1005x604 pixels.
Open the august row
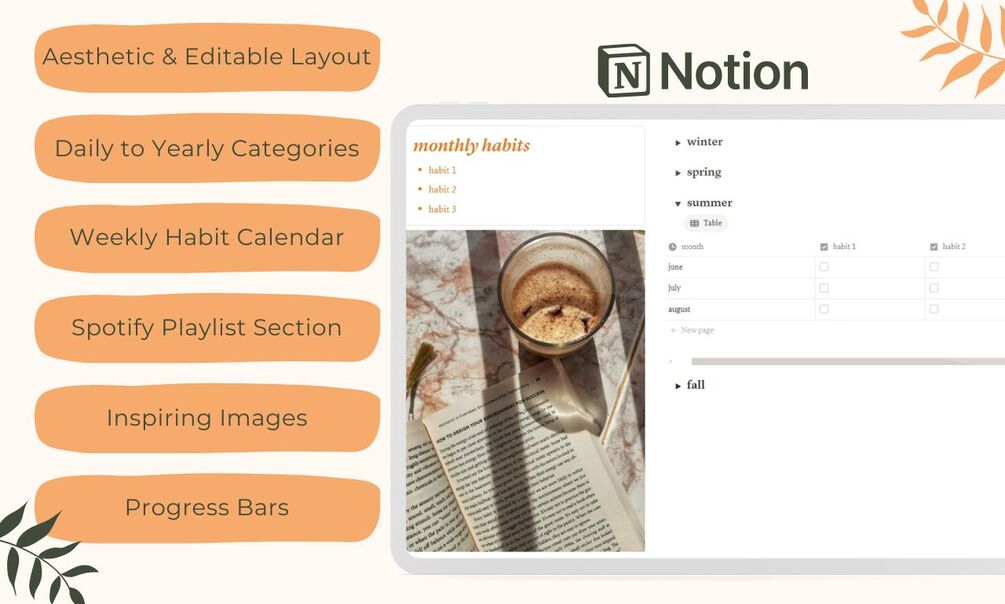[x=740, y=309]
